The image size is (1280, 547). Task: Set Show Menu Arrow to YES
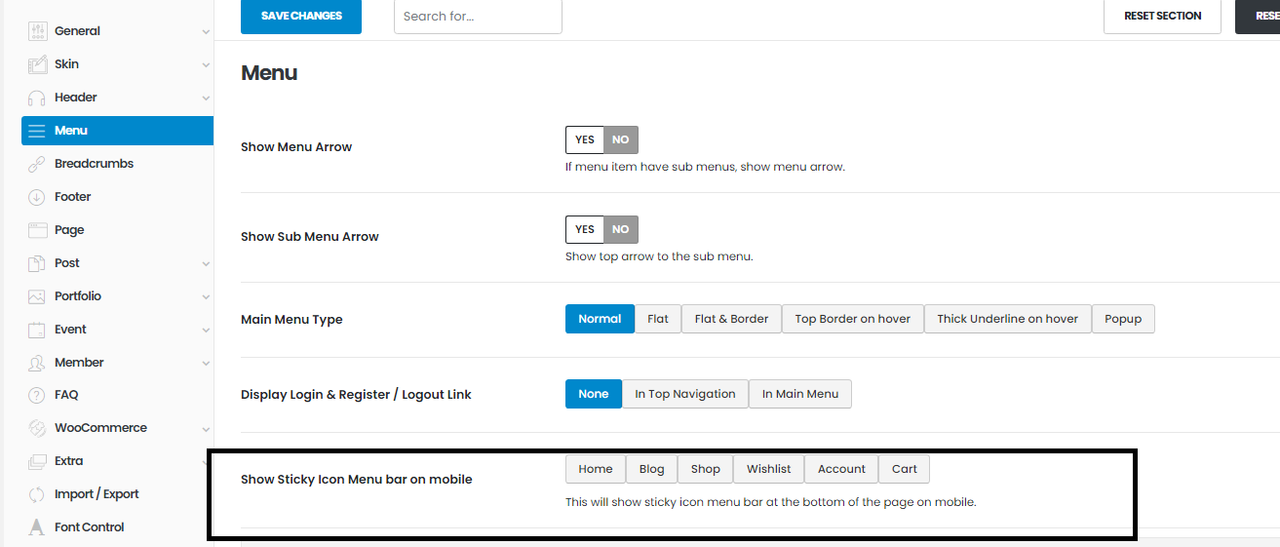point(585,140)
